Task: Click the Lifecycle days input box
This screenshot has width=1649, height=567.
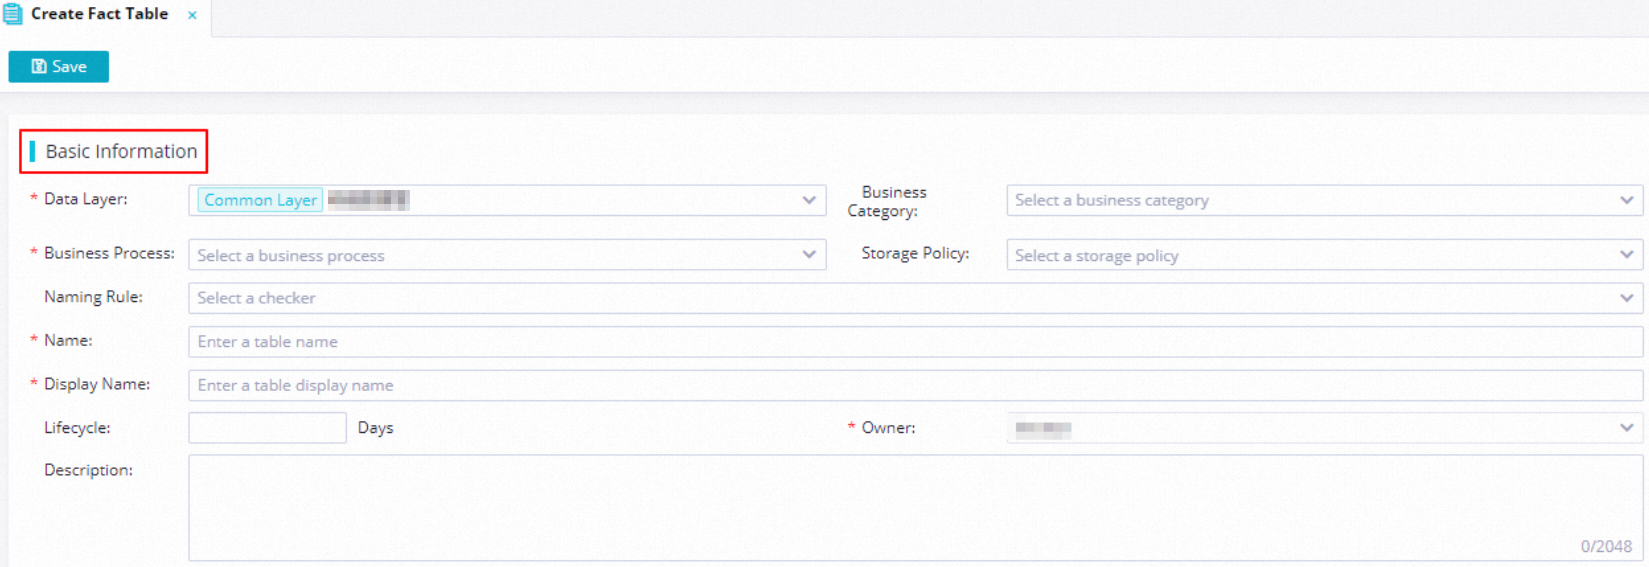Action: click(x=267, y=428)
